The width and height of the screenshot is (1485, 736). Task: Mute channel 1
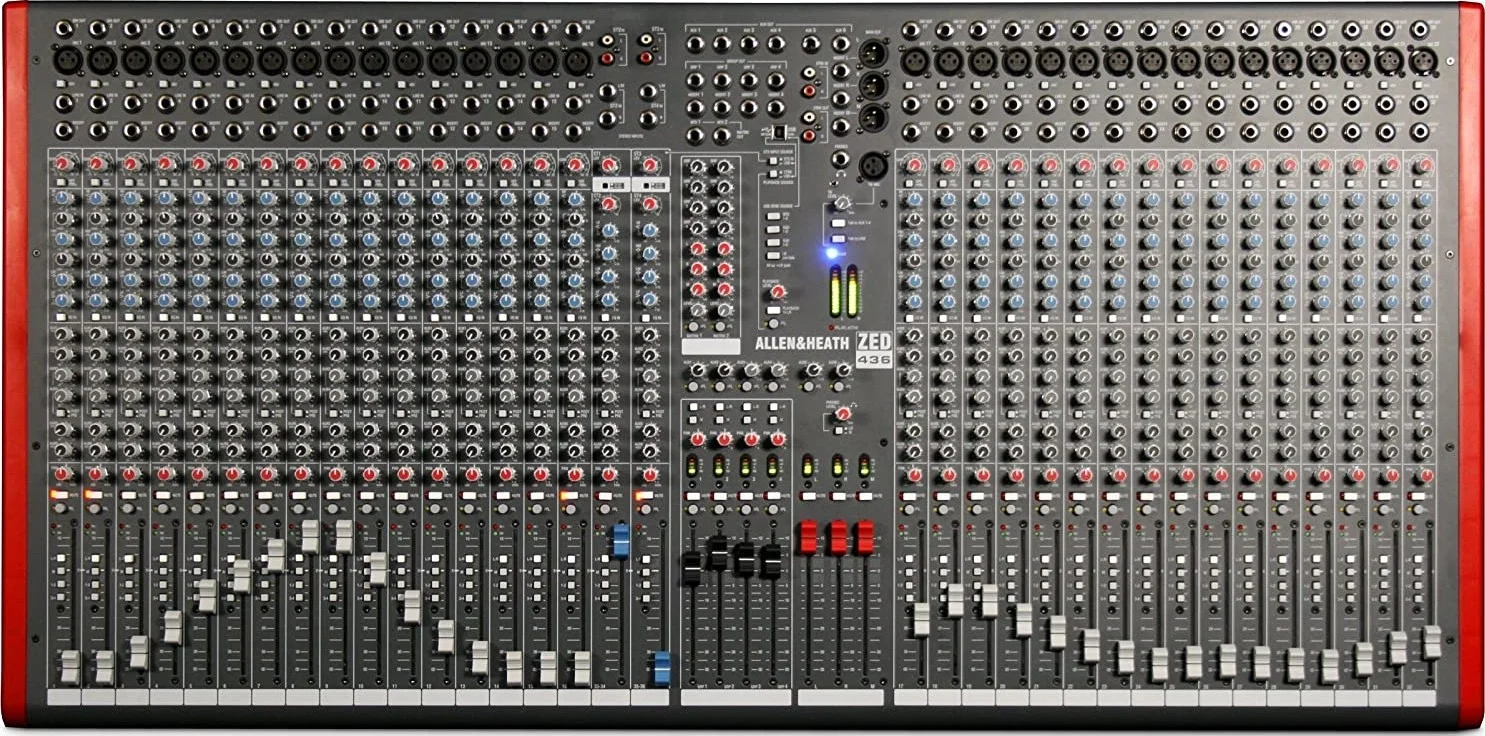click(59, 494)
